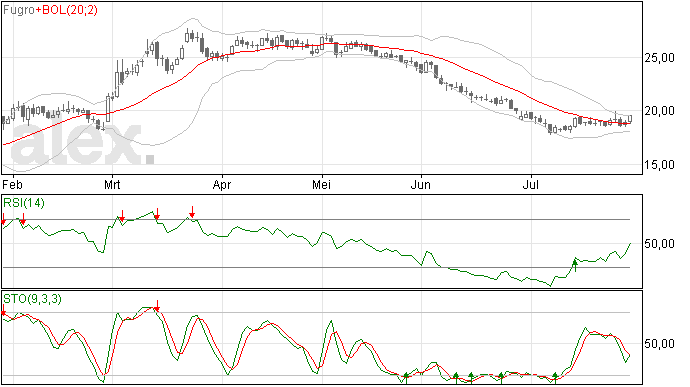Click the 15,00 price axis label
Viewport: 690px width, 387px height.
tap(659, 165)
